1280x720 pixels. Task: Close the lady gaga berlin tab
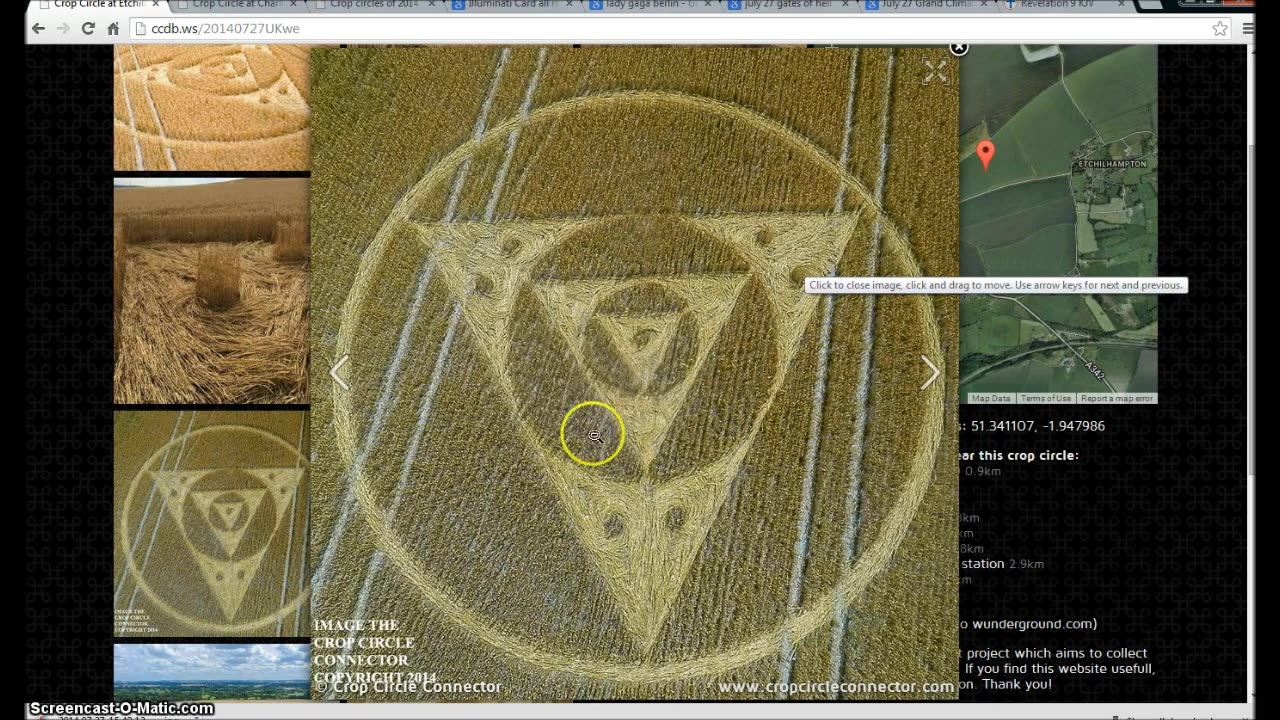[x=706, y=4]
